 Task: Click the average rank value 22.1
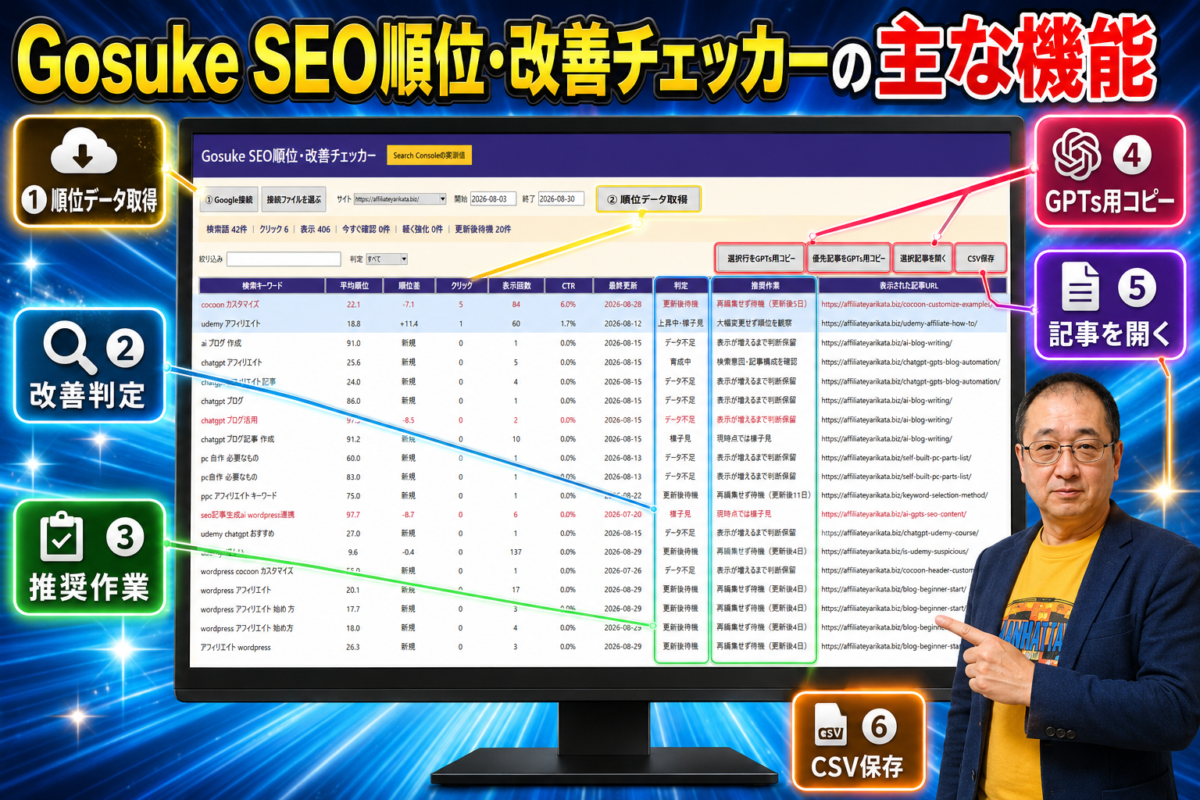click(x=353, y=304)
